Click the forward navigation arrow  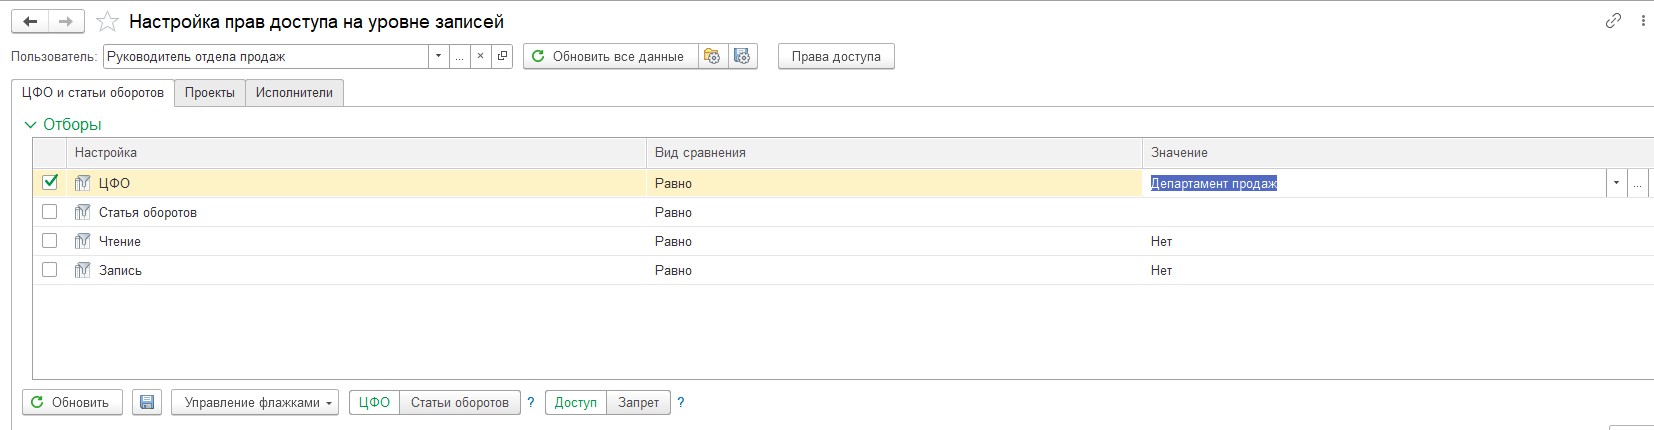(66, 21)
